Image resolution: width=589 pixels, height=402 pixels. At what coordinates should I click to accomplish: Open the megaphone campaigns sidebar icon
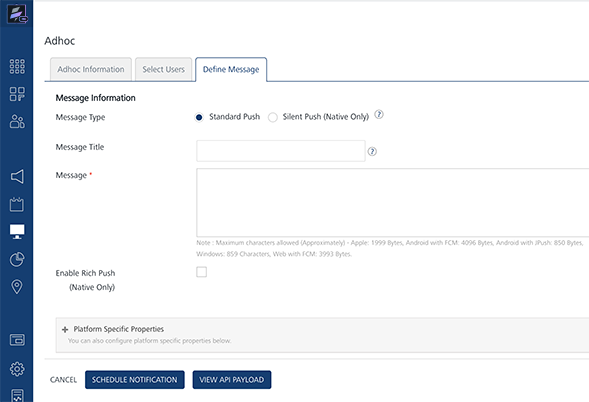pos(17,176)
